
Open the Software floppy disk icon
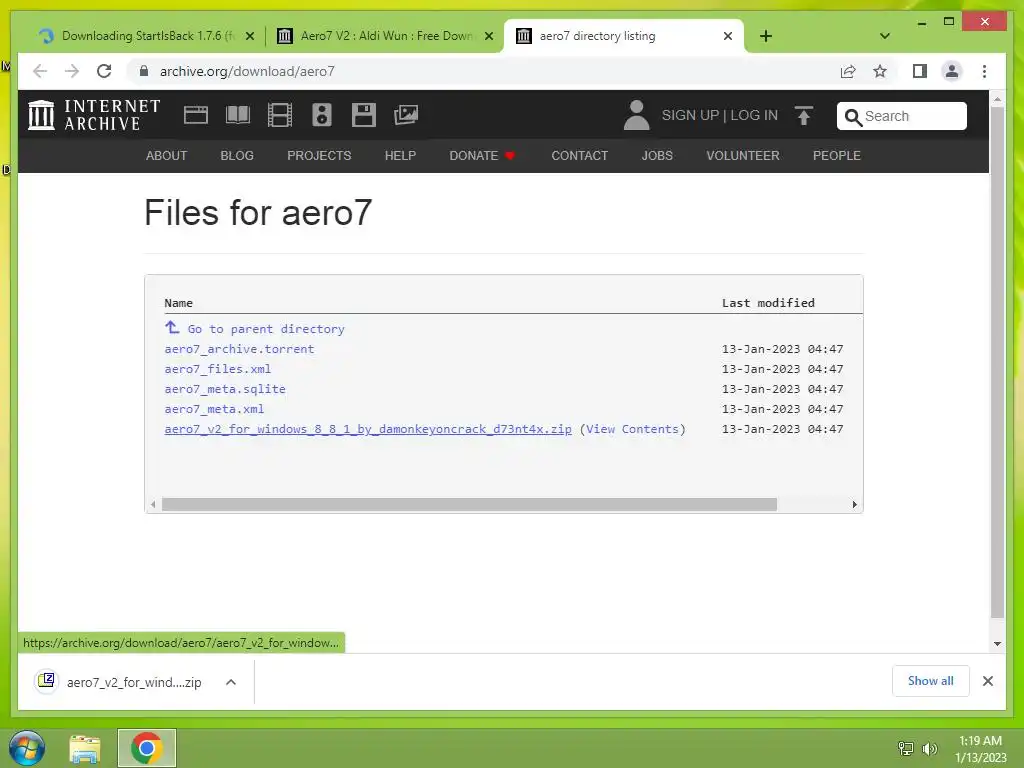363,115
